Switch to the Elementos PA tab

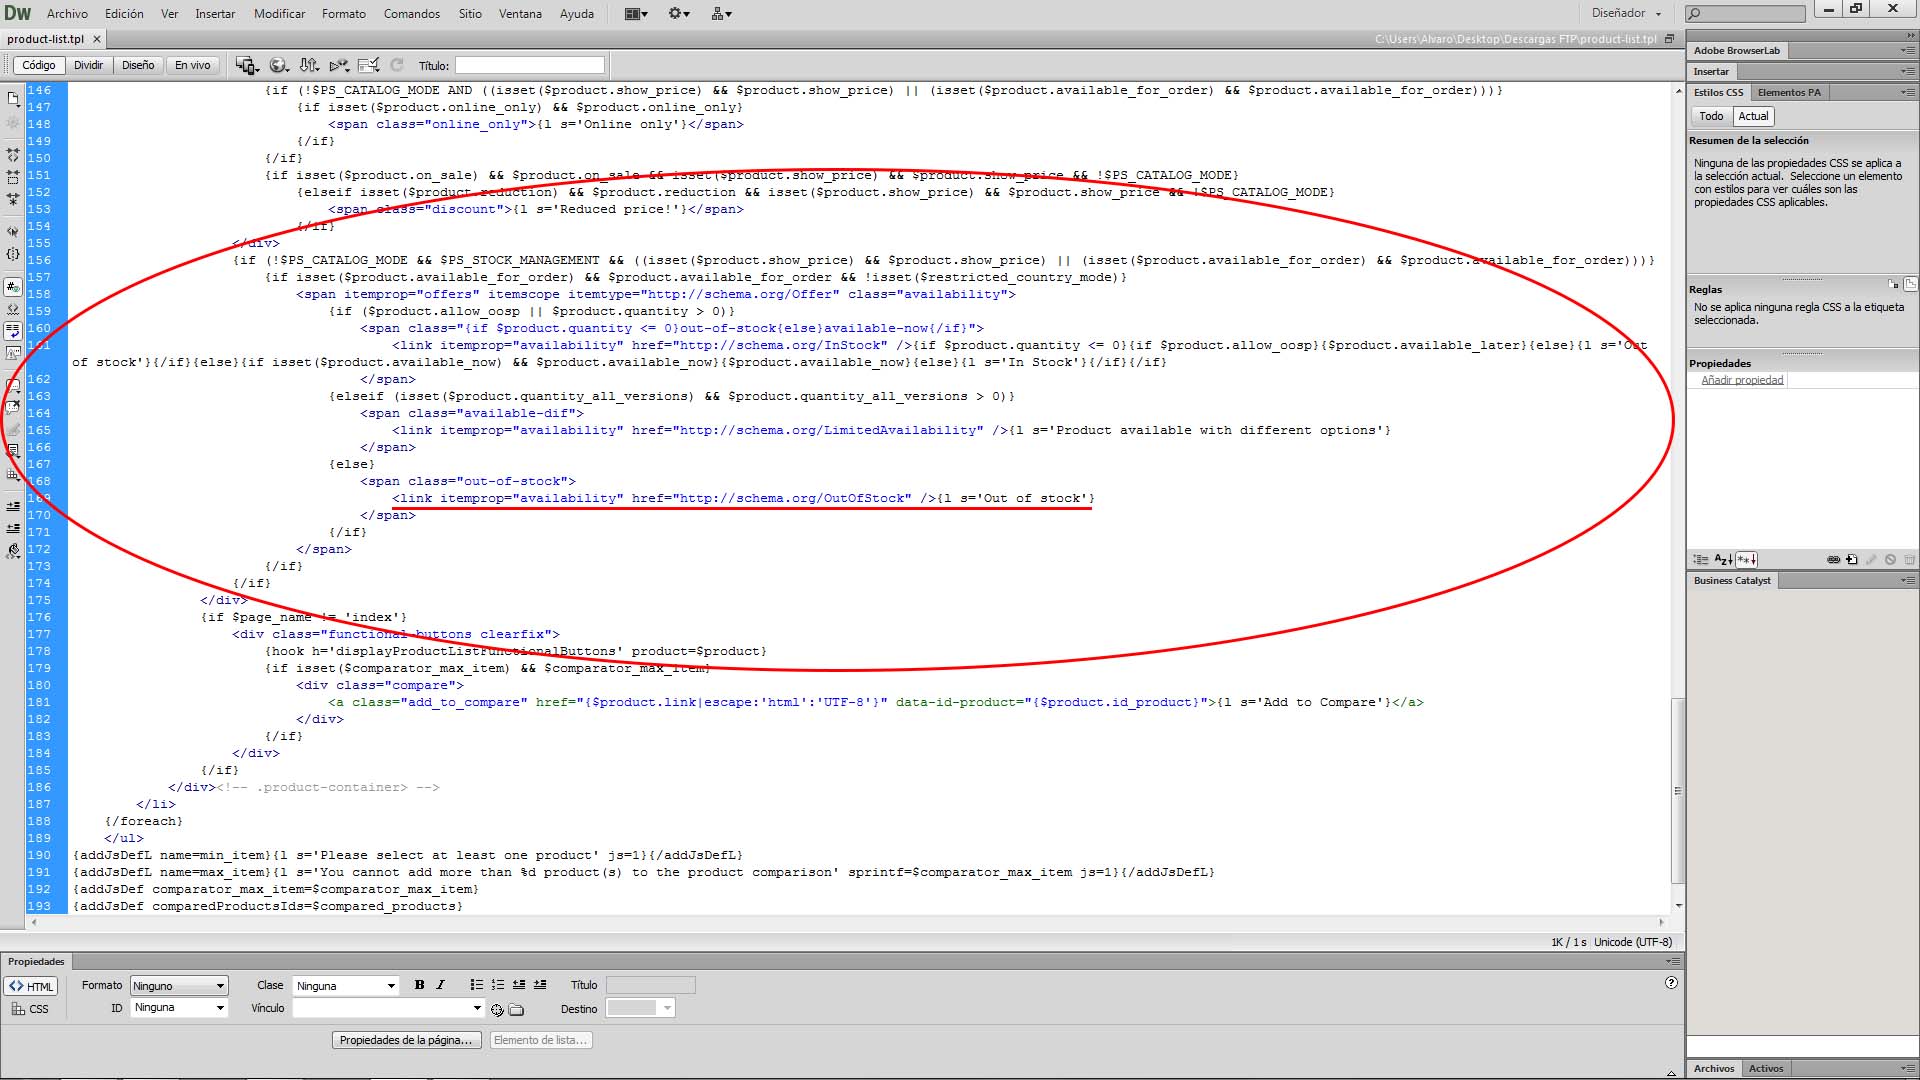click(x=1789, y=92)
